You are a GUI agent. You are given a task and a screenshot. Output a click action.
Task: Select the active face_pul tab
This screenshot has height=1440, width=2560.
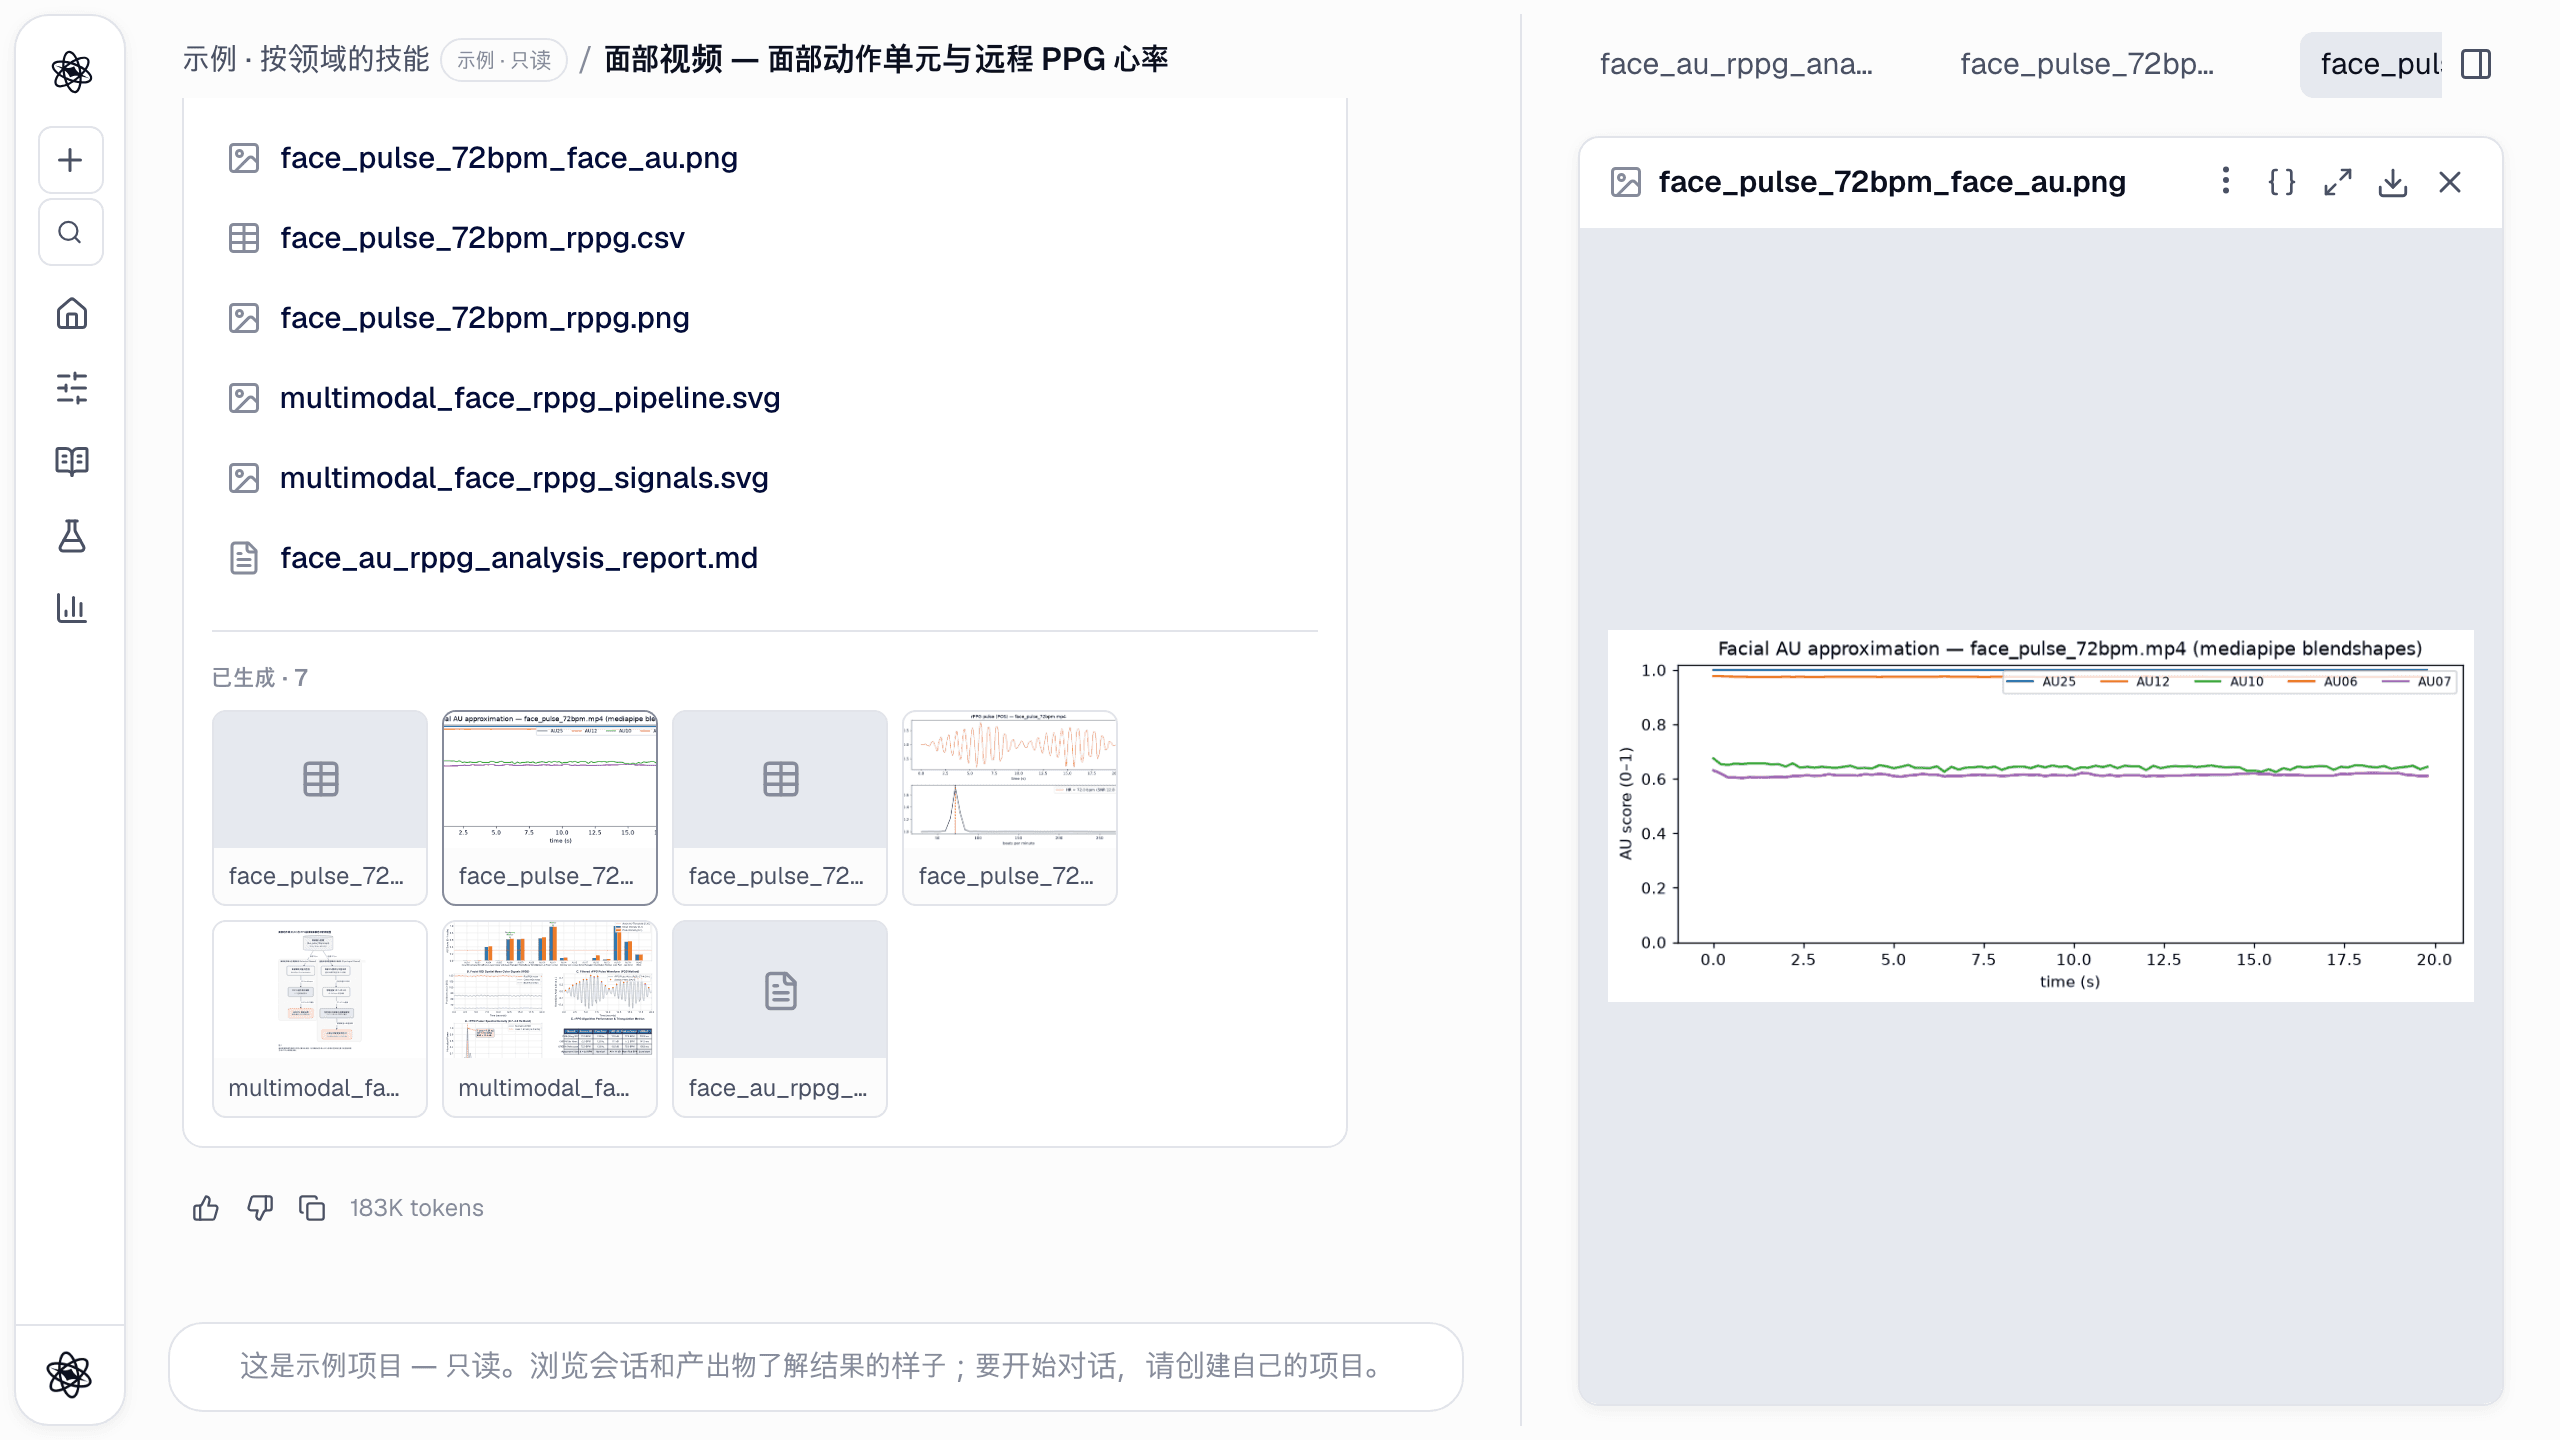click(2372, 64)
